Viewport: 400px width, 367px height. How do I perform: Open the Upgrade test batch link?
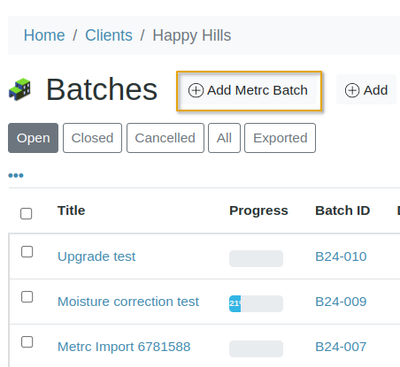[x=97, y=257]
